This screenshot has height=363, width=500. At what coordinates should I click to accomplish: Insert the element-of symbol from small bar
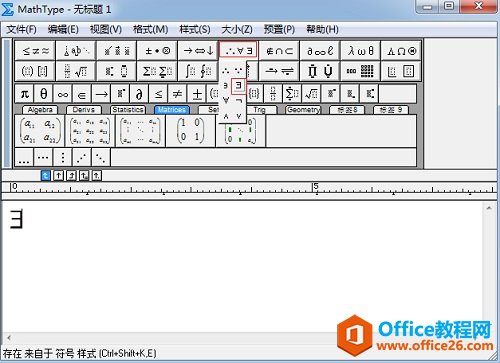(82, 94)
